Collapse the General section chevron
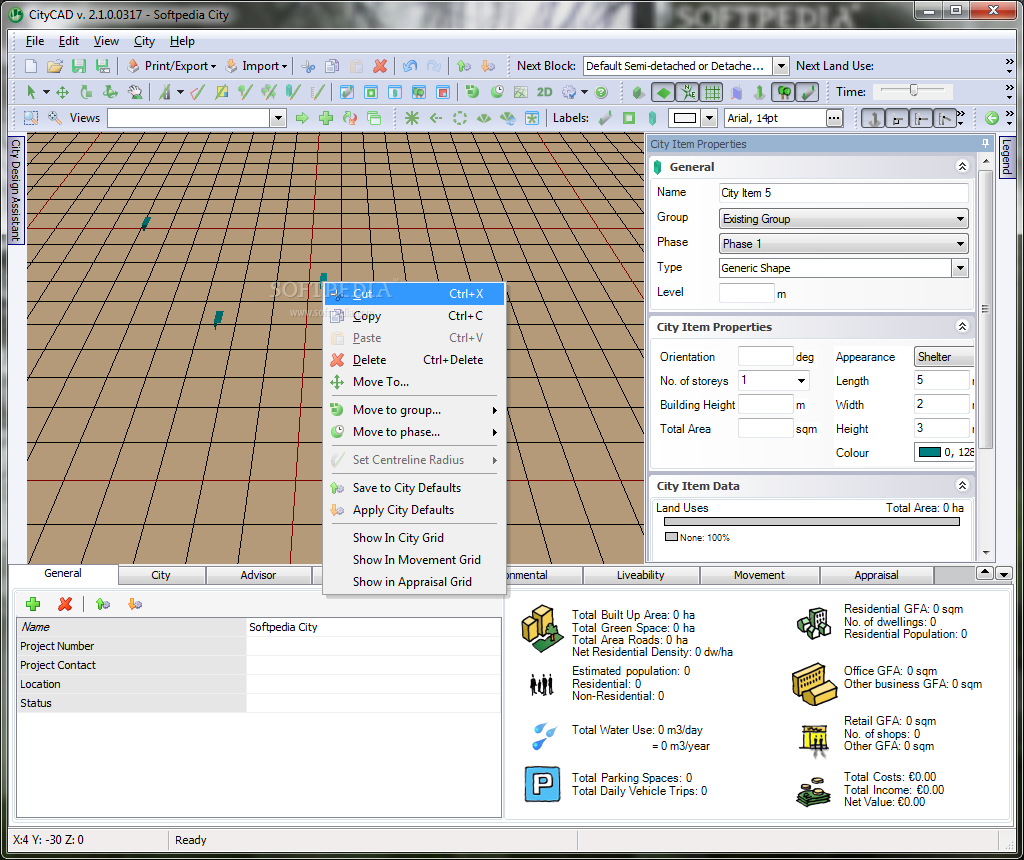This screenshot has width=1024, height=860. (962, 167)
